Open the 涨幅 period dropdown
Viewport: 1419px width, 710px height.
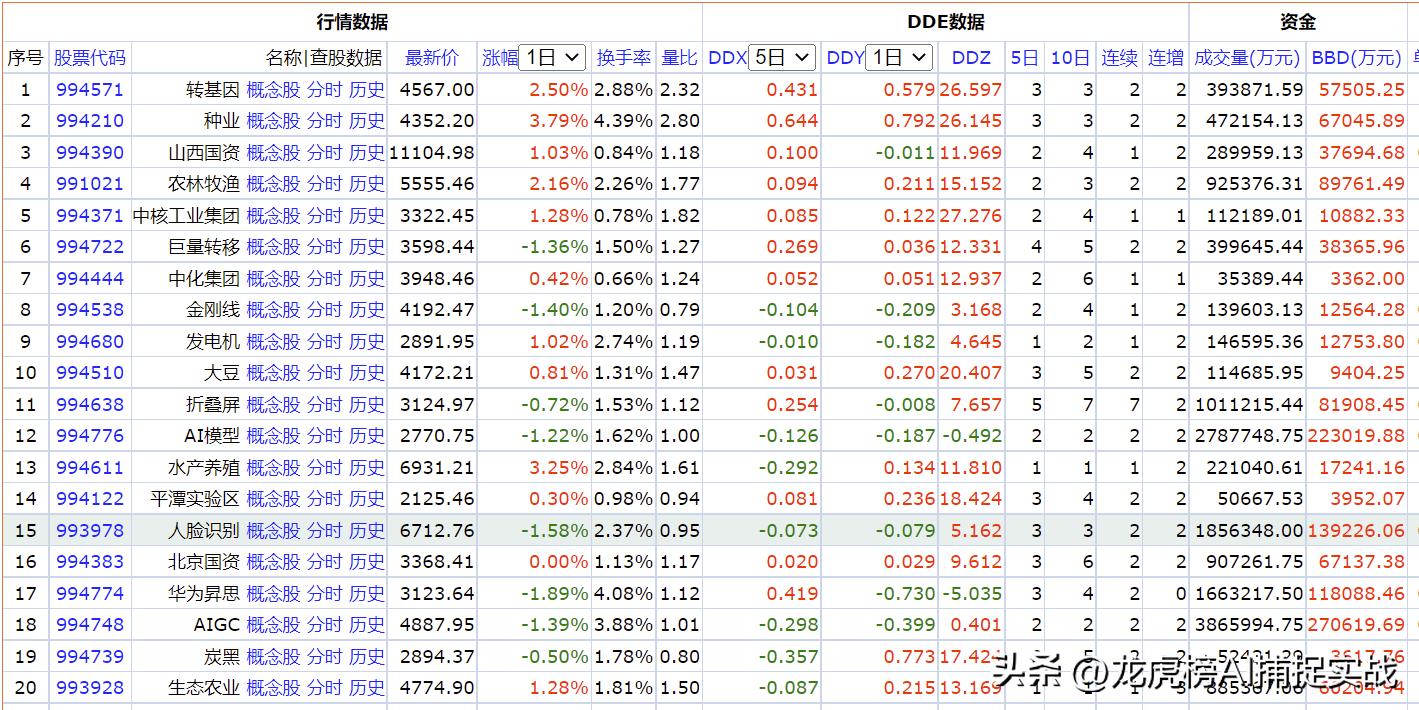550,57
